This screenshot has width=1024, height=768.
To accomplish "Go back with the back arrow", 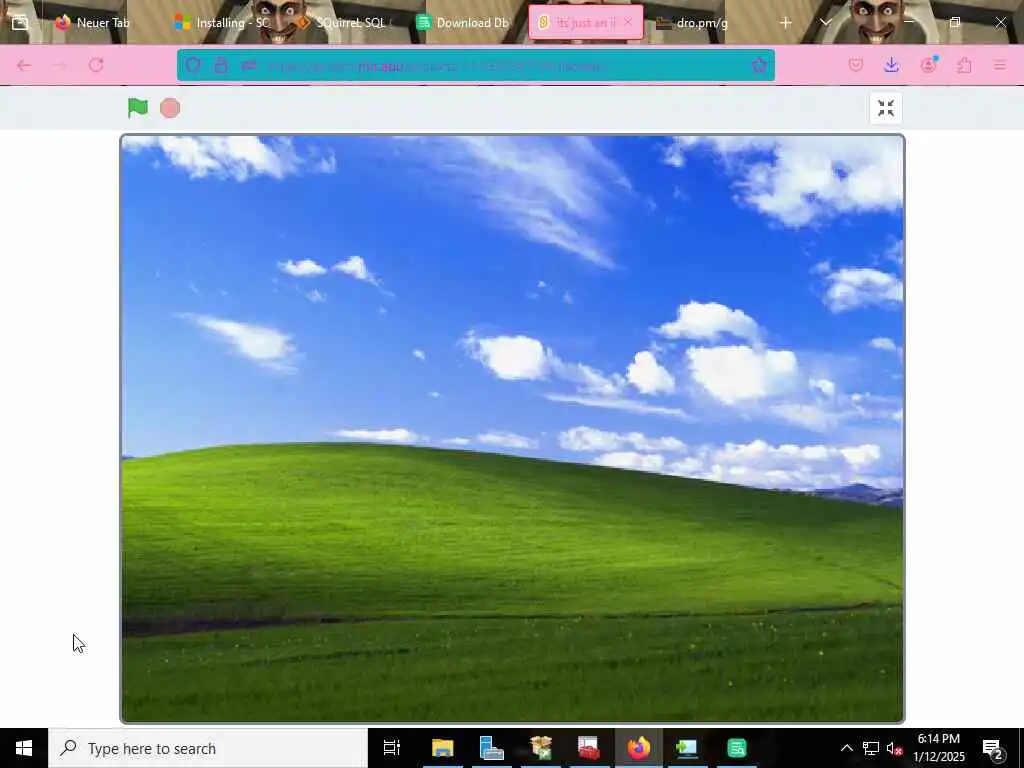I will coord(24,65).
